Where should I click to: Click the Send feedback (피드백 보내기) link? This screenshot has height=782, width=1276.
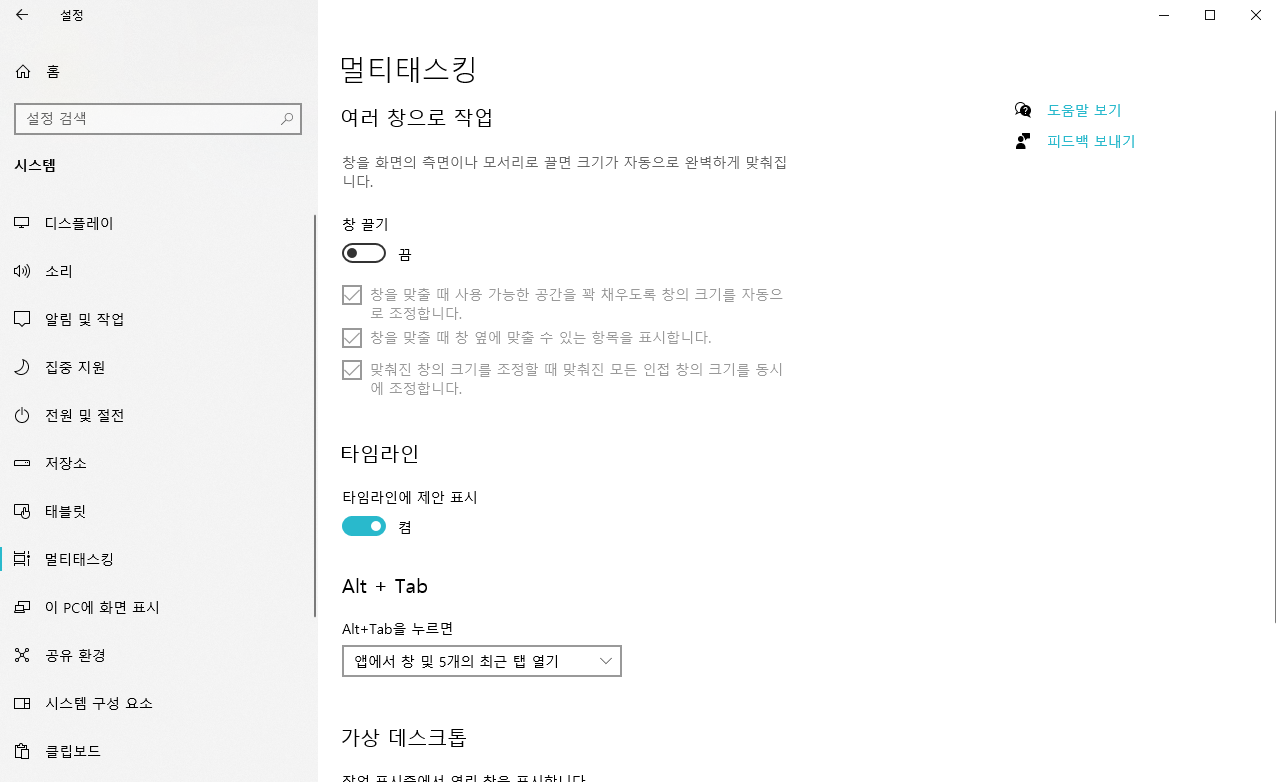[1091, 141]
